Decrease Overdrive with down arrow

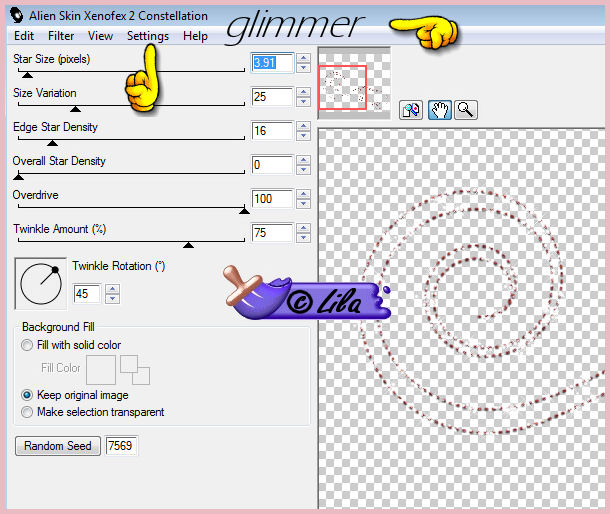click(303, 204)
